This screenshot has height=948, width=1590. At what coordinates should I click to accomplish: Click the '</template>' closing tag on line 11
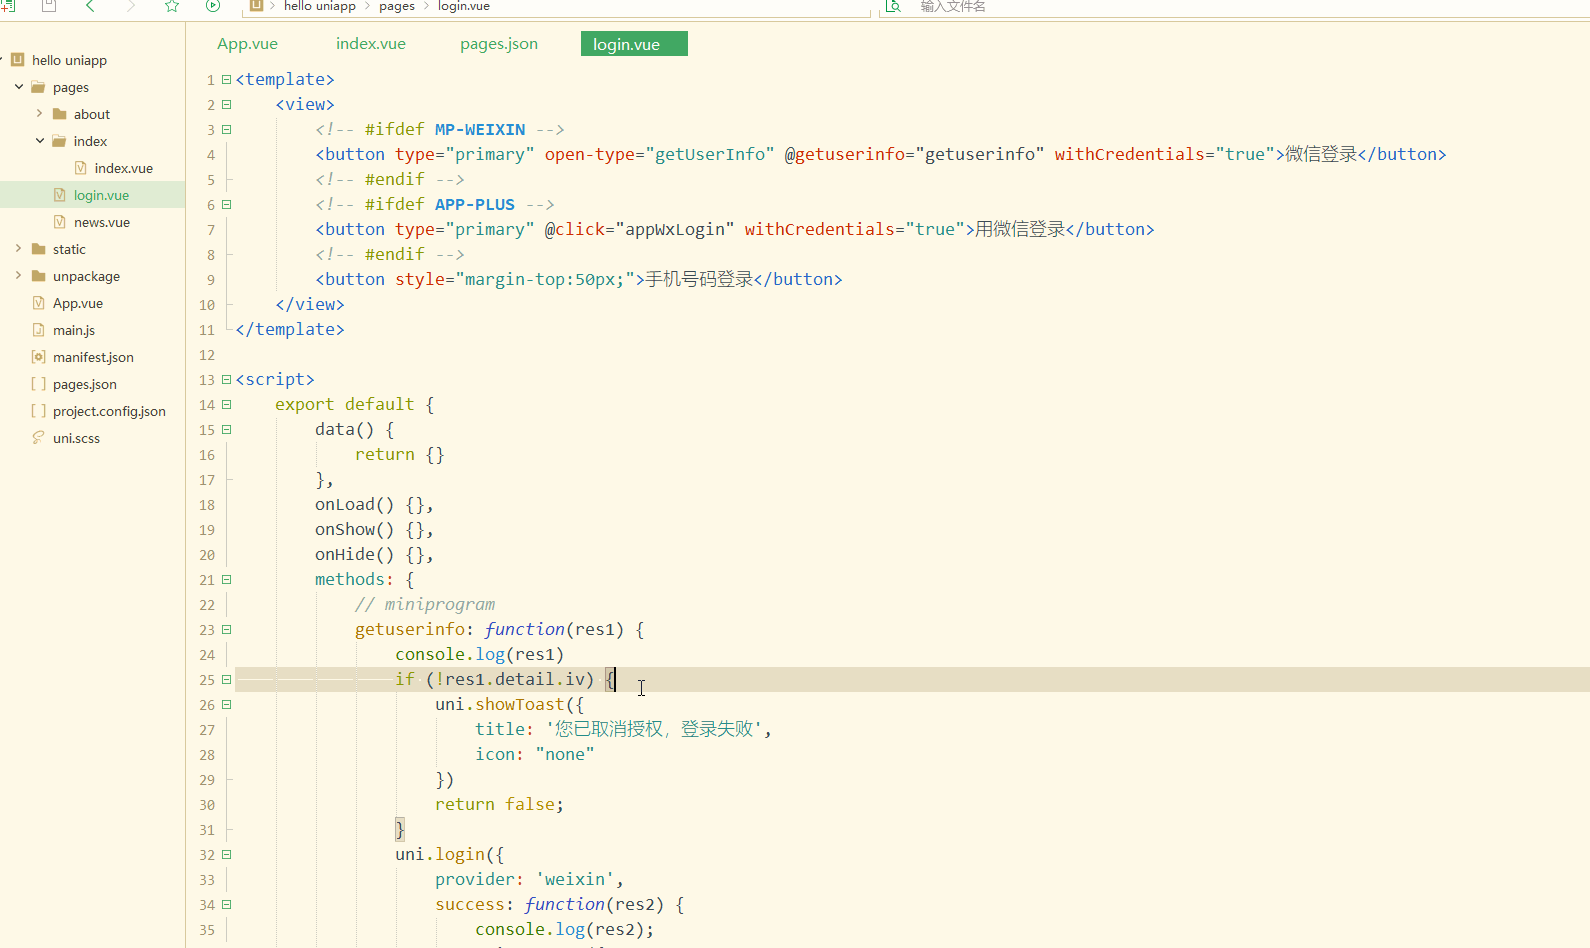point(290,329)
